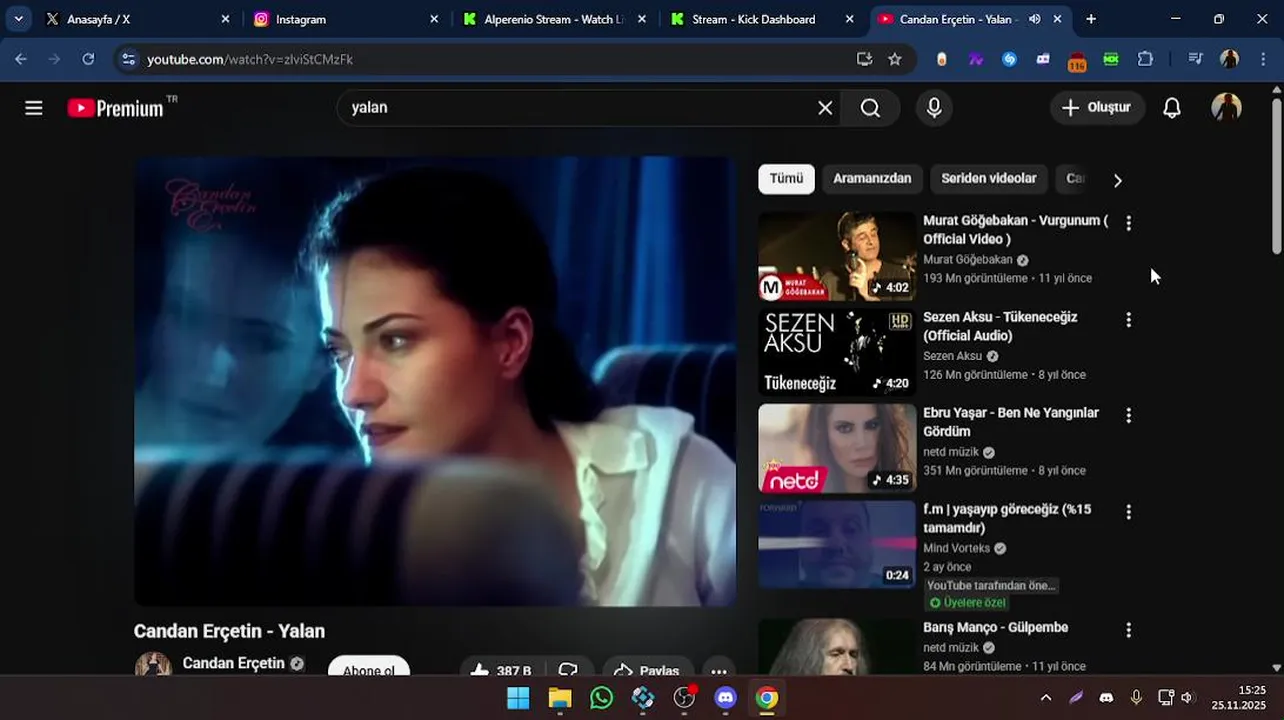Open the taskbar volume control
This screenshot has width=1284, height=720.
[1187, 698]
